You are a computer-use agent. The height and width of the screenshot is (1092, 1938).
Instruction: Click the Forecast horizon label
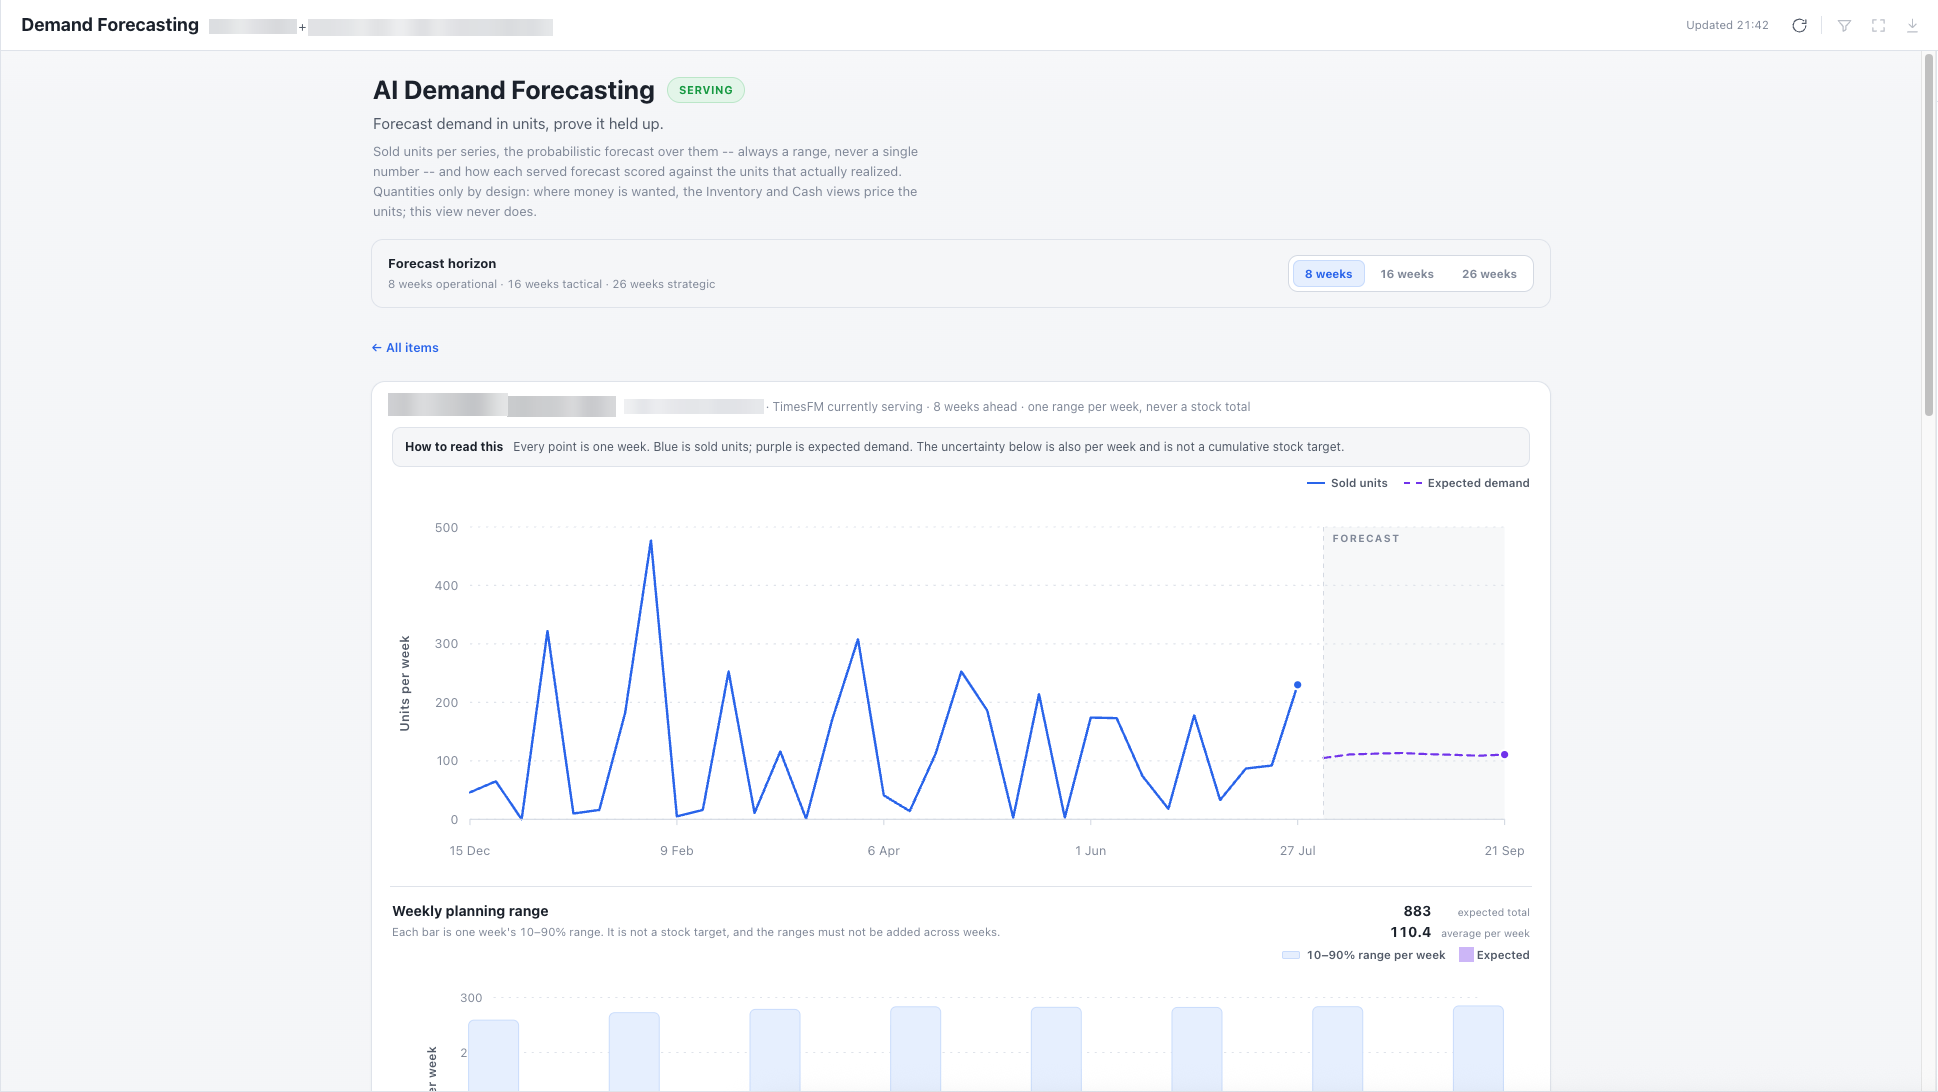tap(442, 264)
